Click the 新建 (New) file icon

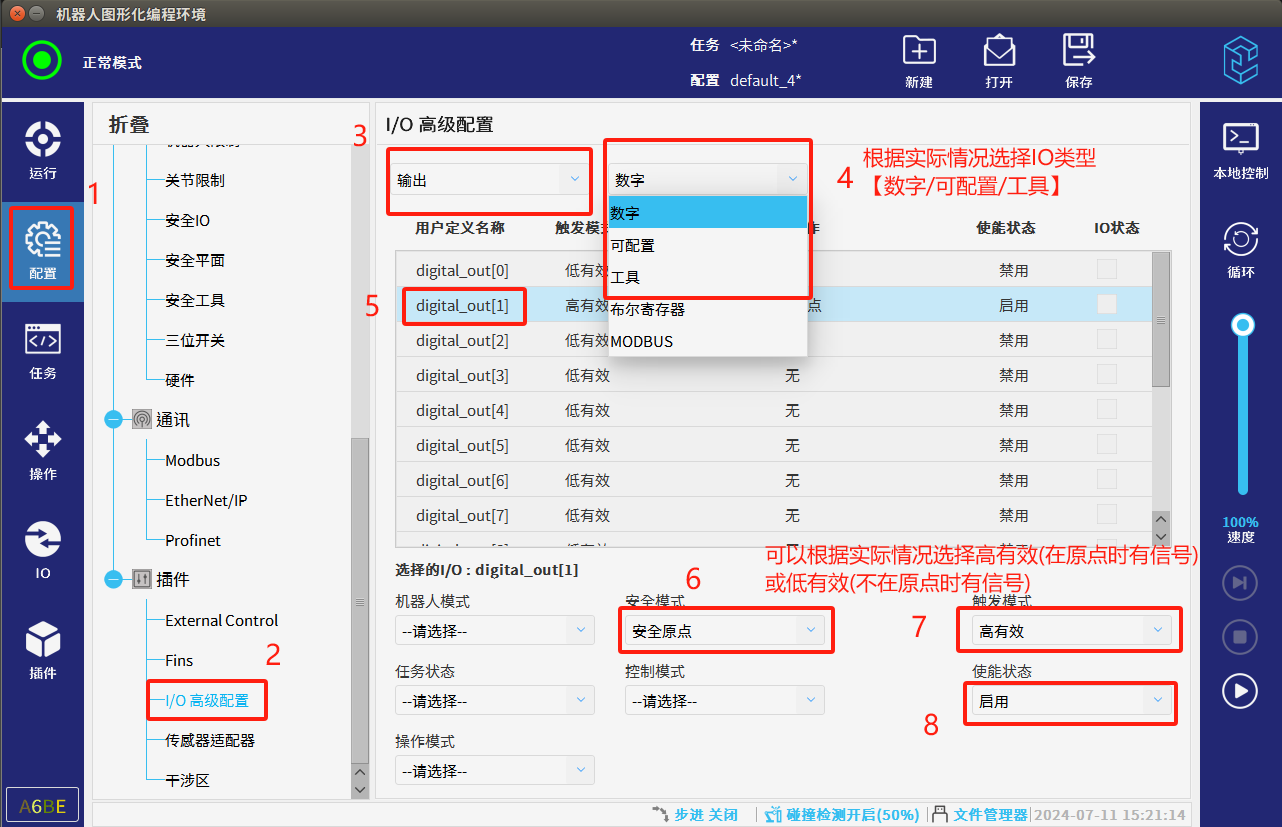[919, 60]
